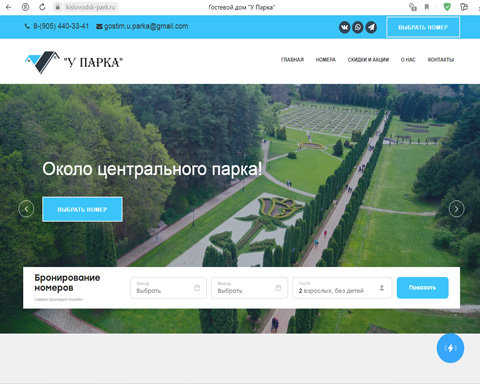This screenshot has width=480, height=384.
Task: Open the Заезд check-in date picker
Action: coord(168,288)
